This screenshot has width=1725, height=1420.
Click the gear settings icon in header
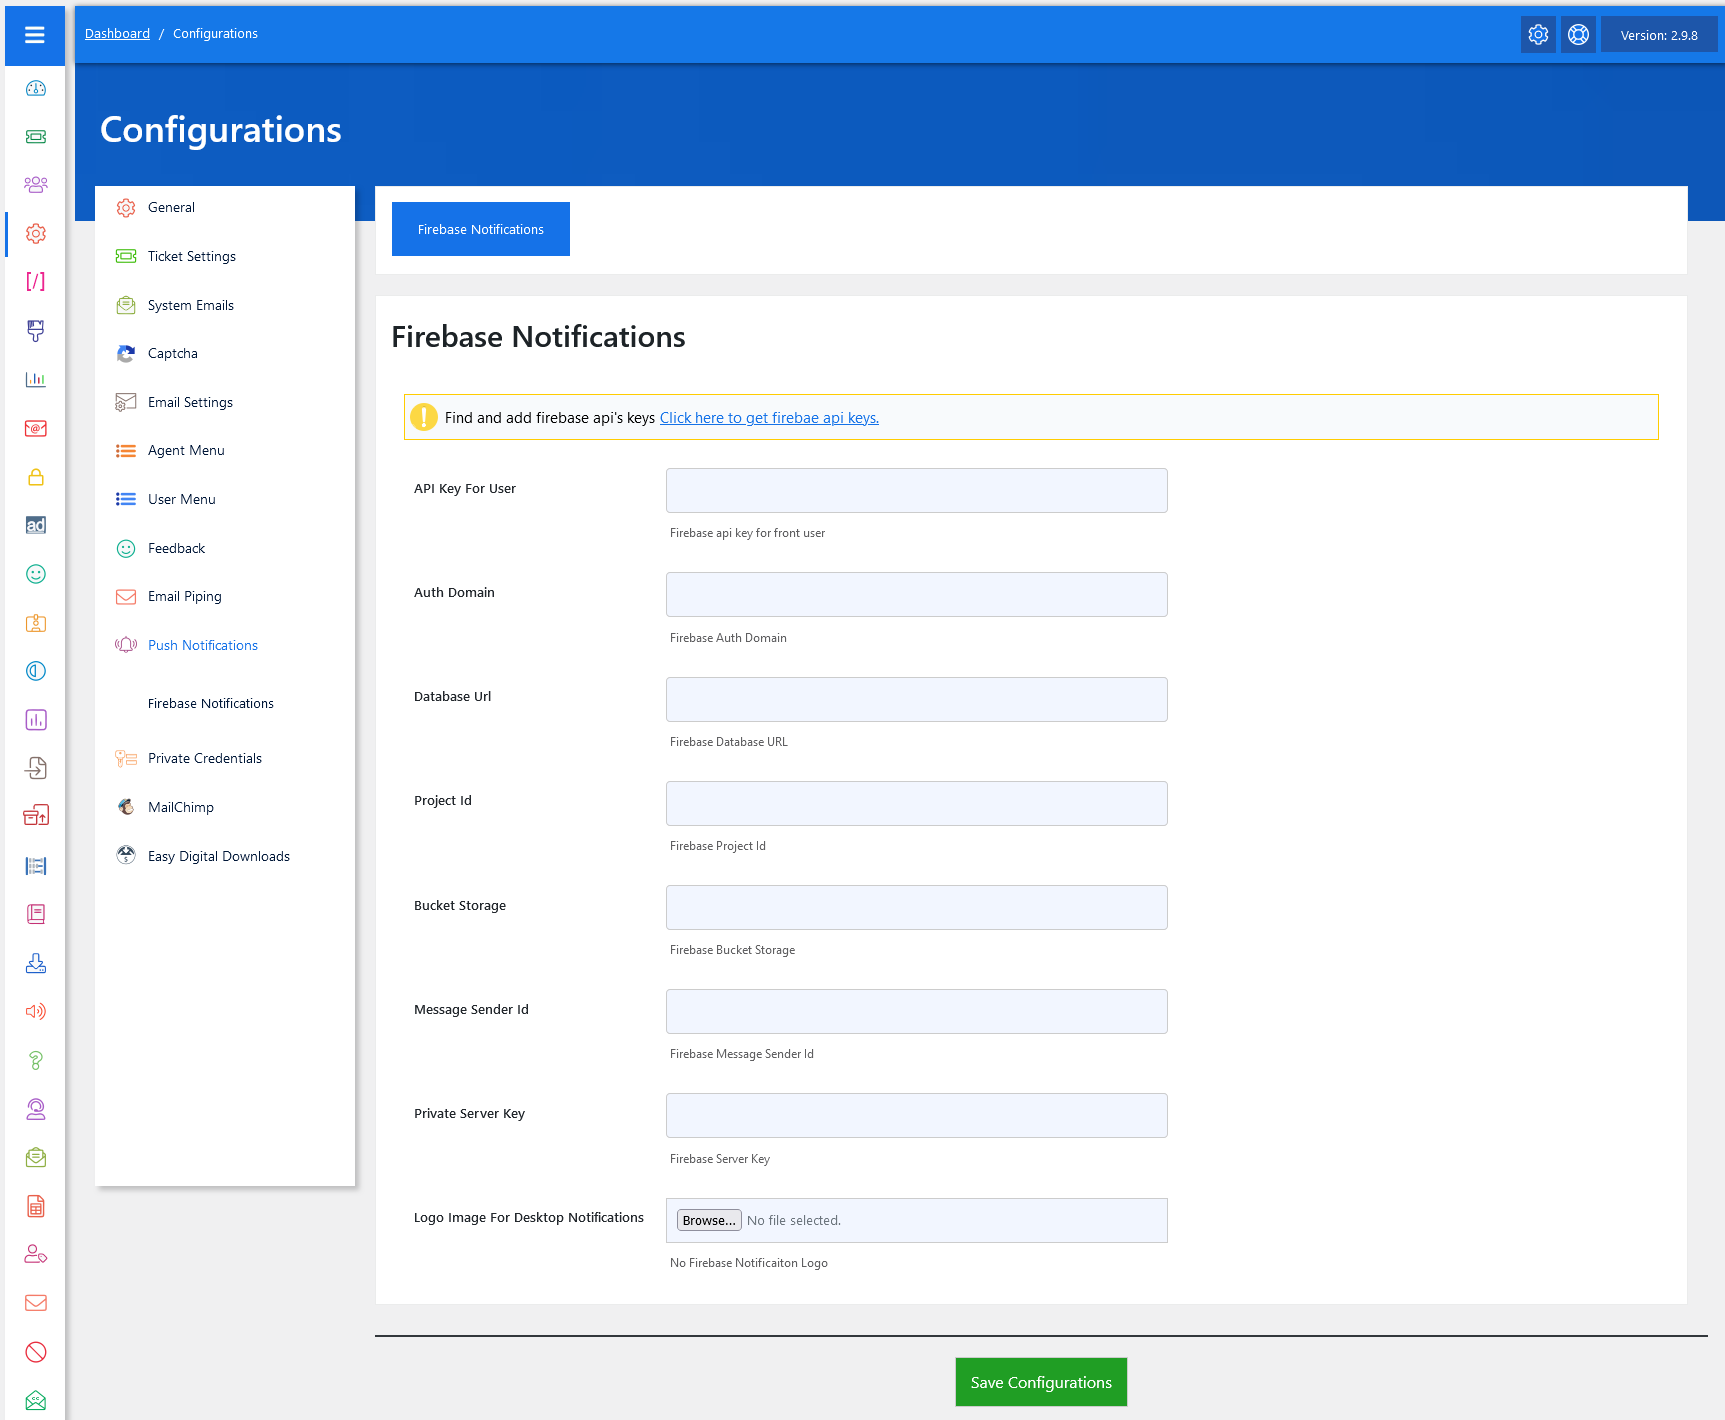(1538, 35)
